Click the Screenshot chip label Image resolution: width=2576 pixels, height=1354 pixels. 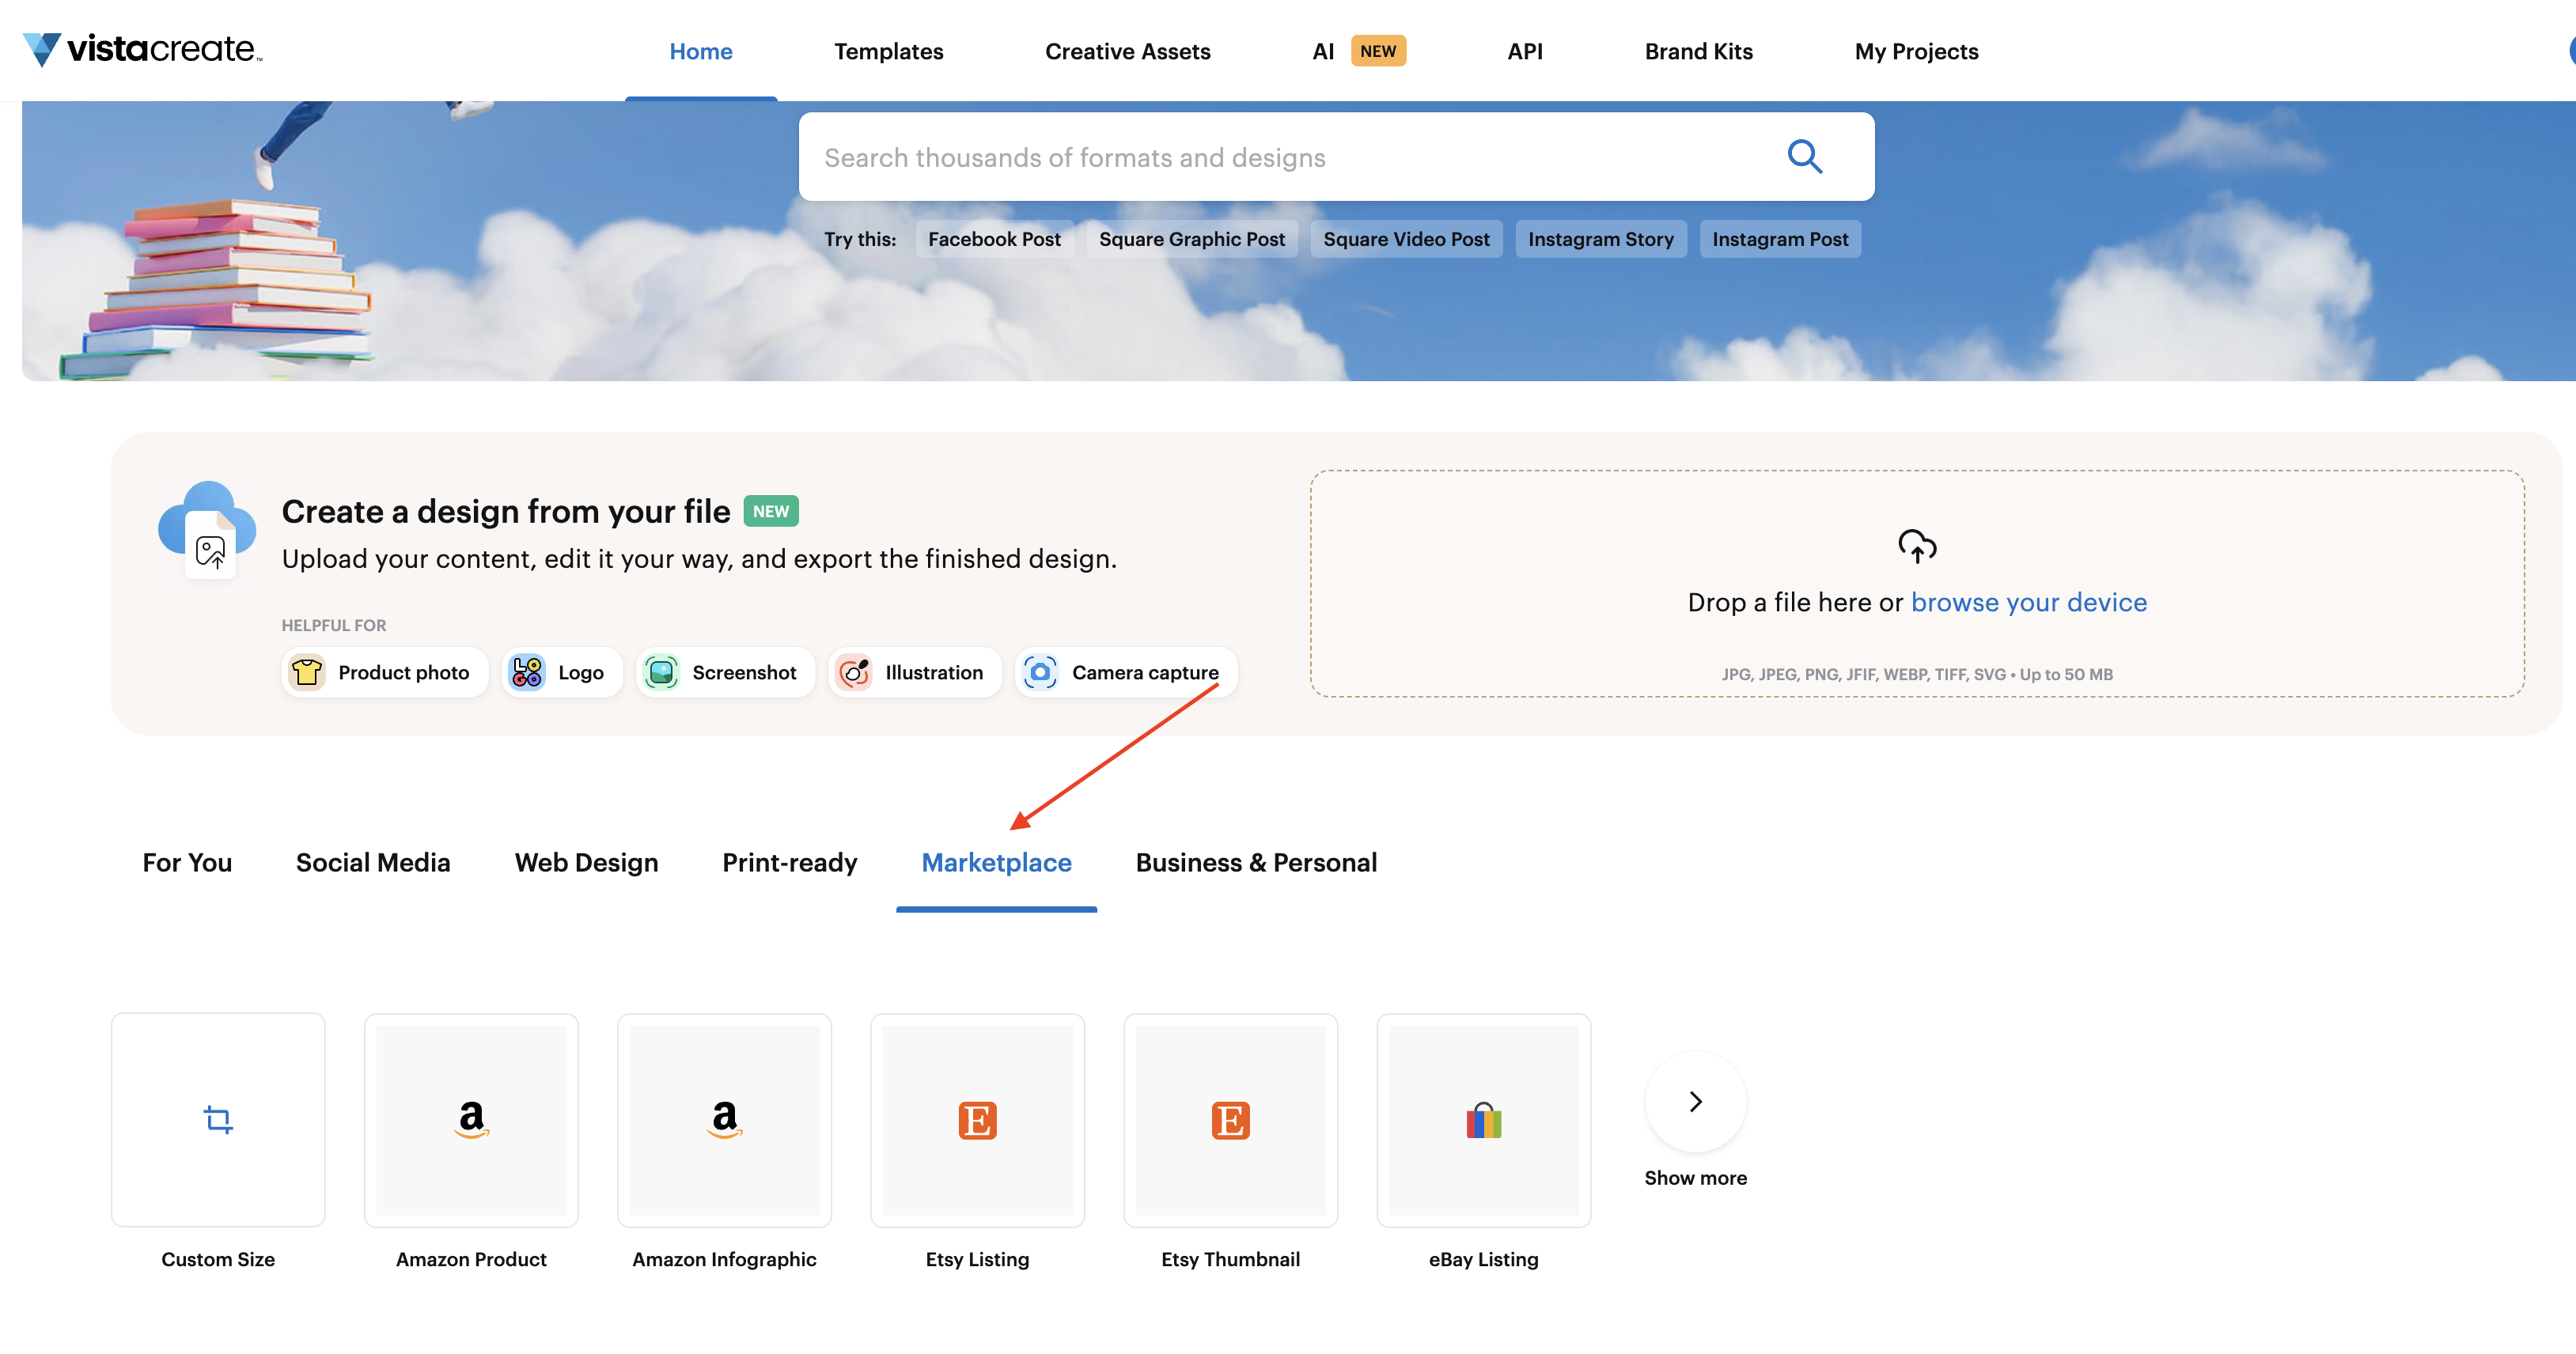coord(744,672)
